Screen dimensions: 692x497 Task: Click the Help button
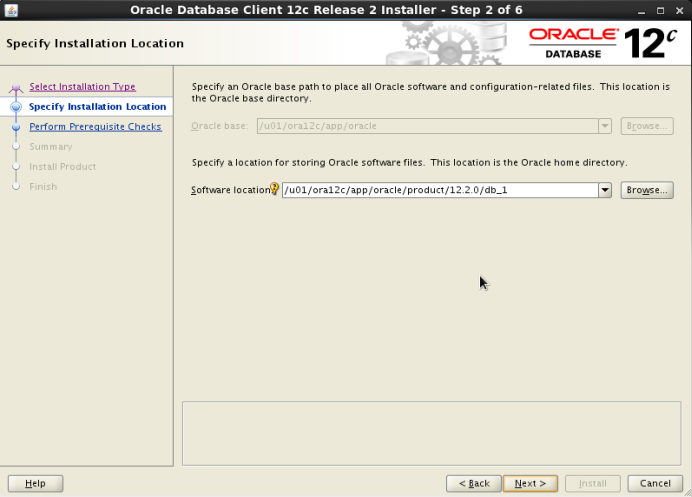coord(35,483)
